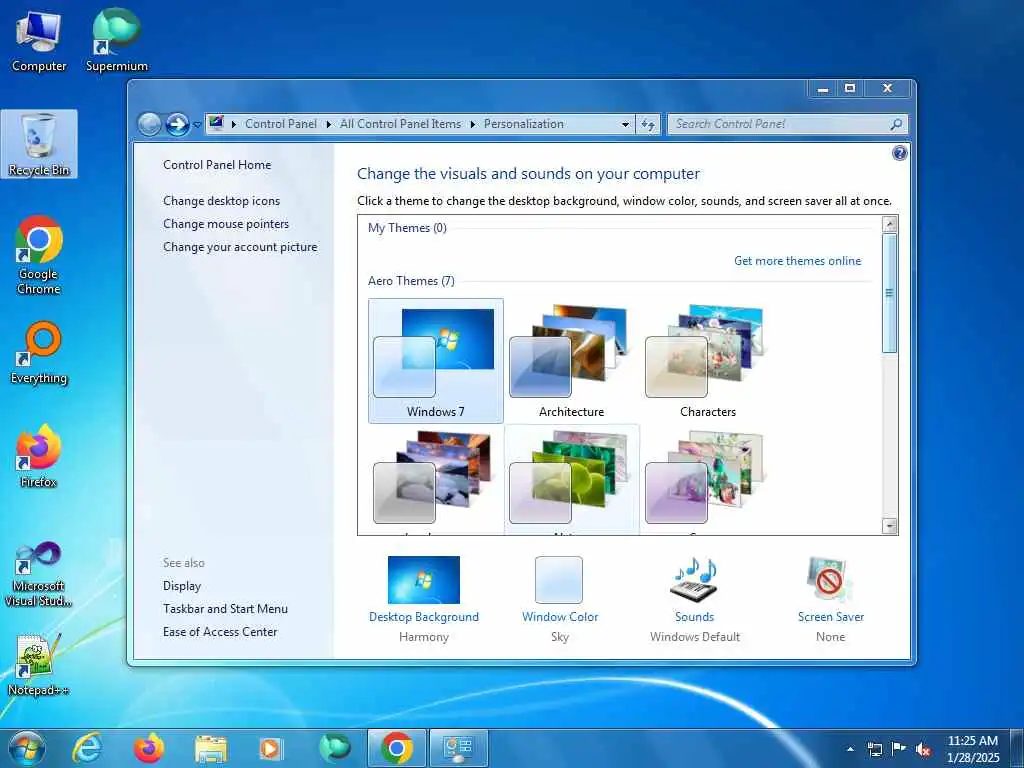The image size is (1024, 768).
Task: Open Windows Media Player from the taskbar
Action: pyautogui.click(x=271, y=748)
